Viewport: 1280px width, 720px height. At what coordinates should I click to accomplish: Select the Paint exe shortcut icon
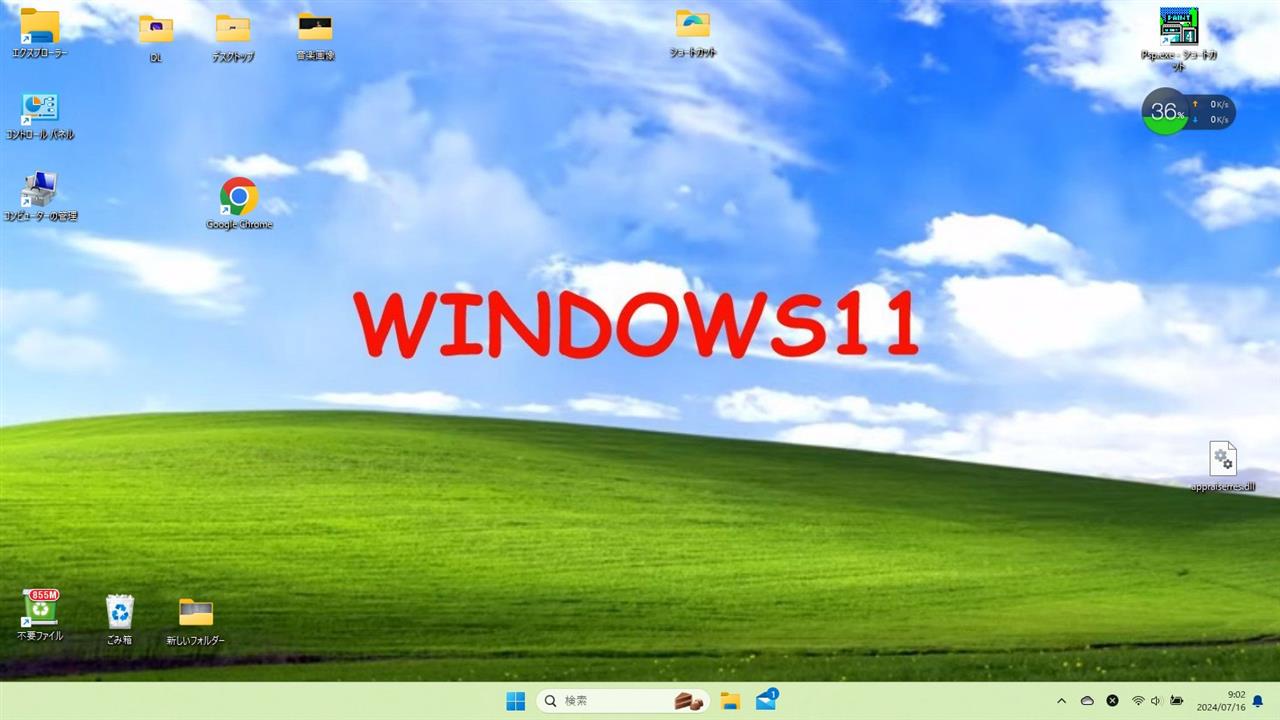point(1179,39)
